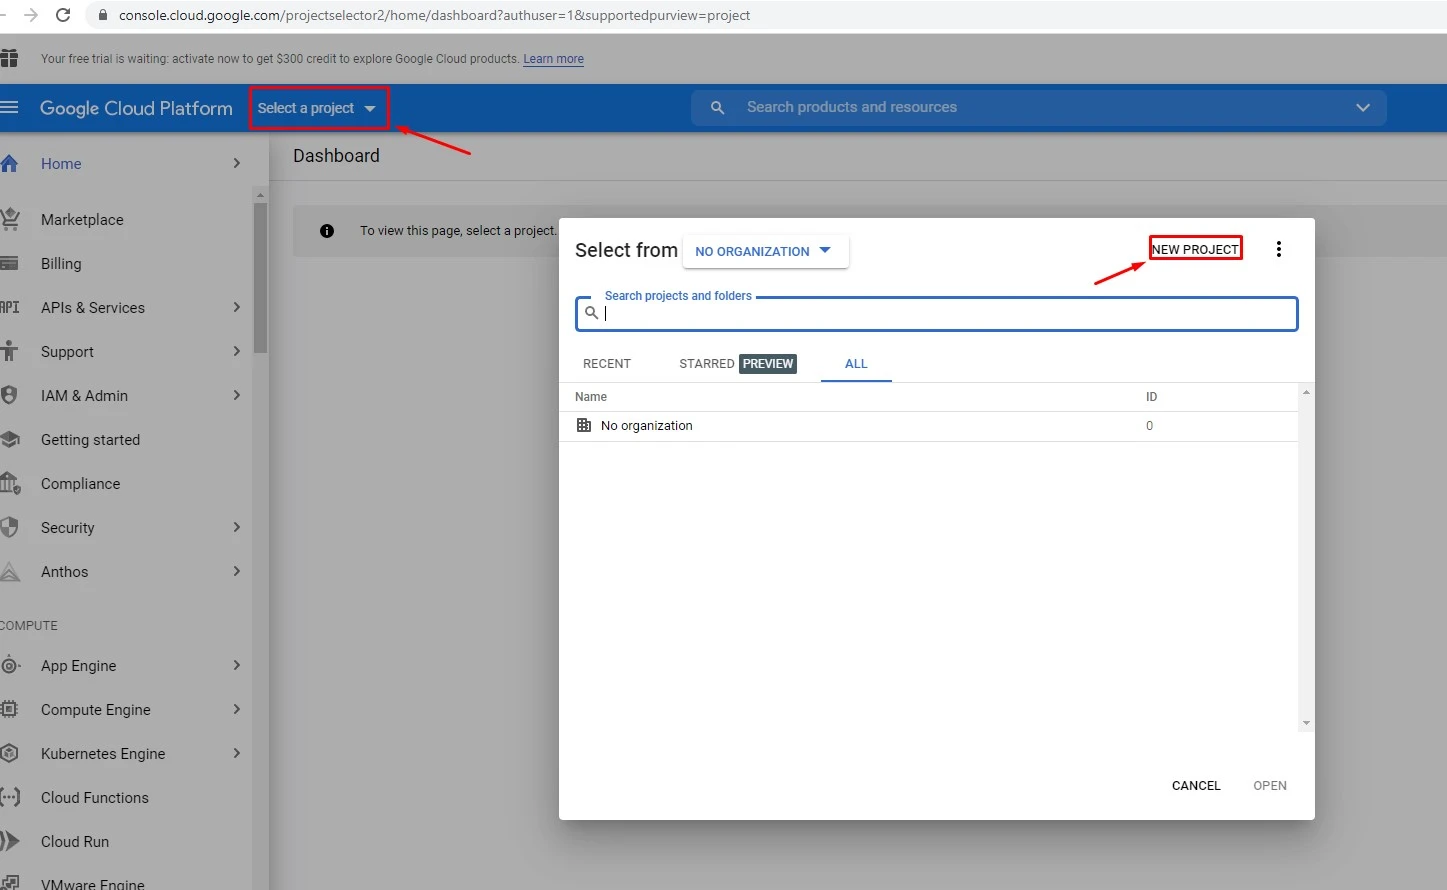
Task: Expand the APIs & Services submenu
Action: 236,307
